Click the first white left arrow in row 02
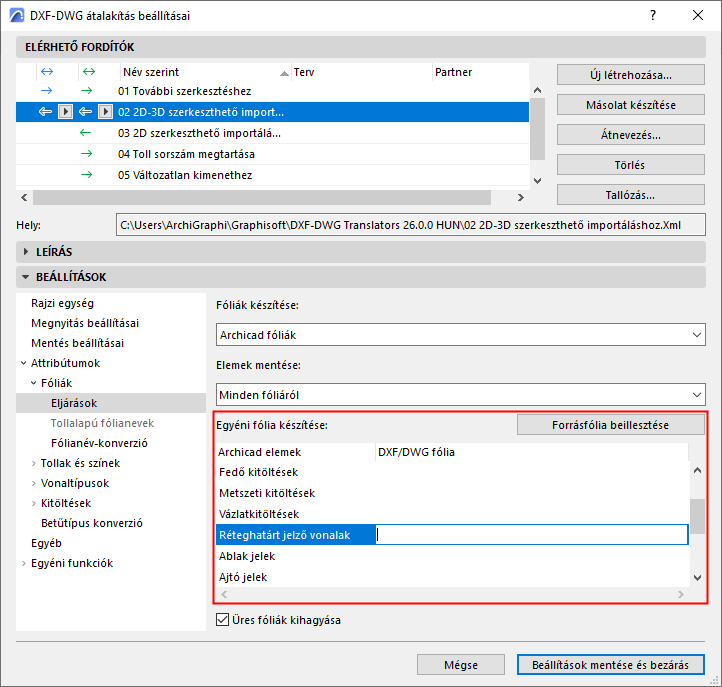722x687 pixels. (45, 112)
